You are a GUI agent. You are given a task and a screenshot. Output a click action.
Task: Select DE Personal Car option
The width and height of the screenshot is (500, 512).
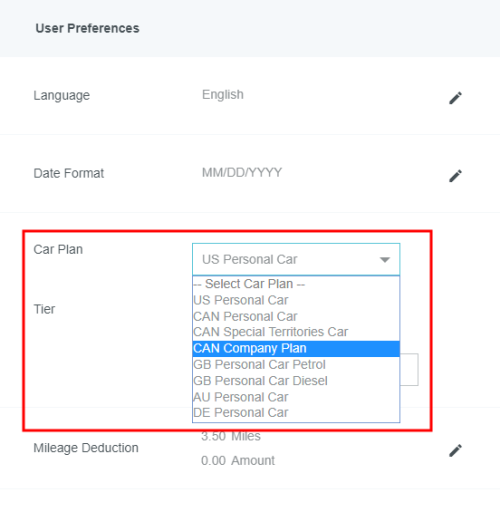pyautogui.click(x=296, y=413)
